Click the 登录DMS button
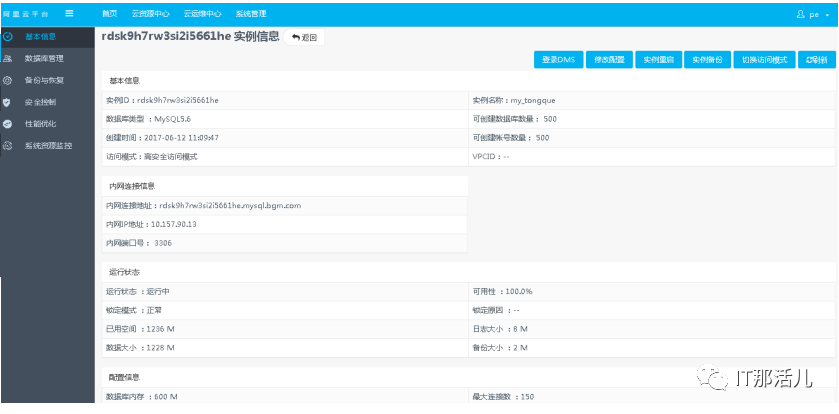Screen dimensions: 839x414 558,60
